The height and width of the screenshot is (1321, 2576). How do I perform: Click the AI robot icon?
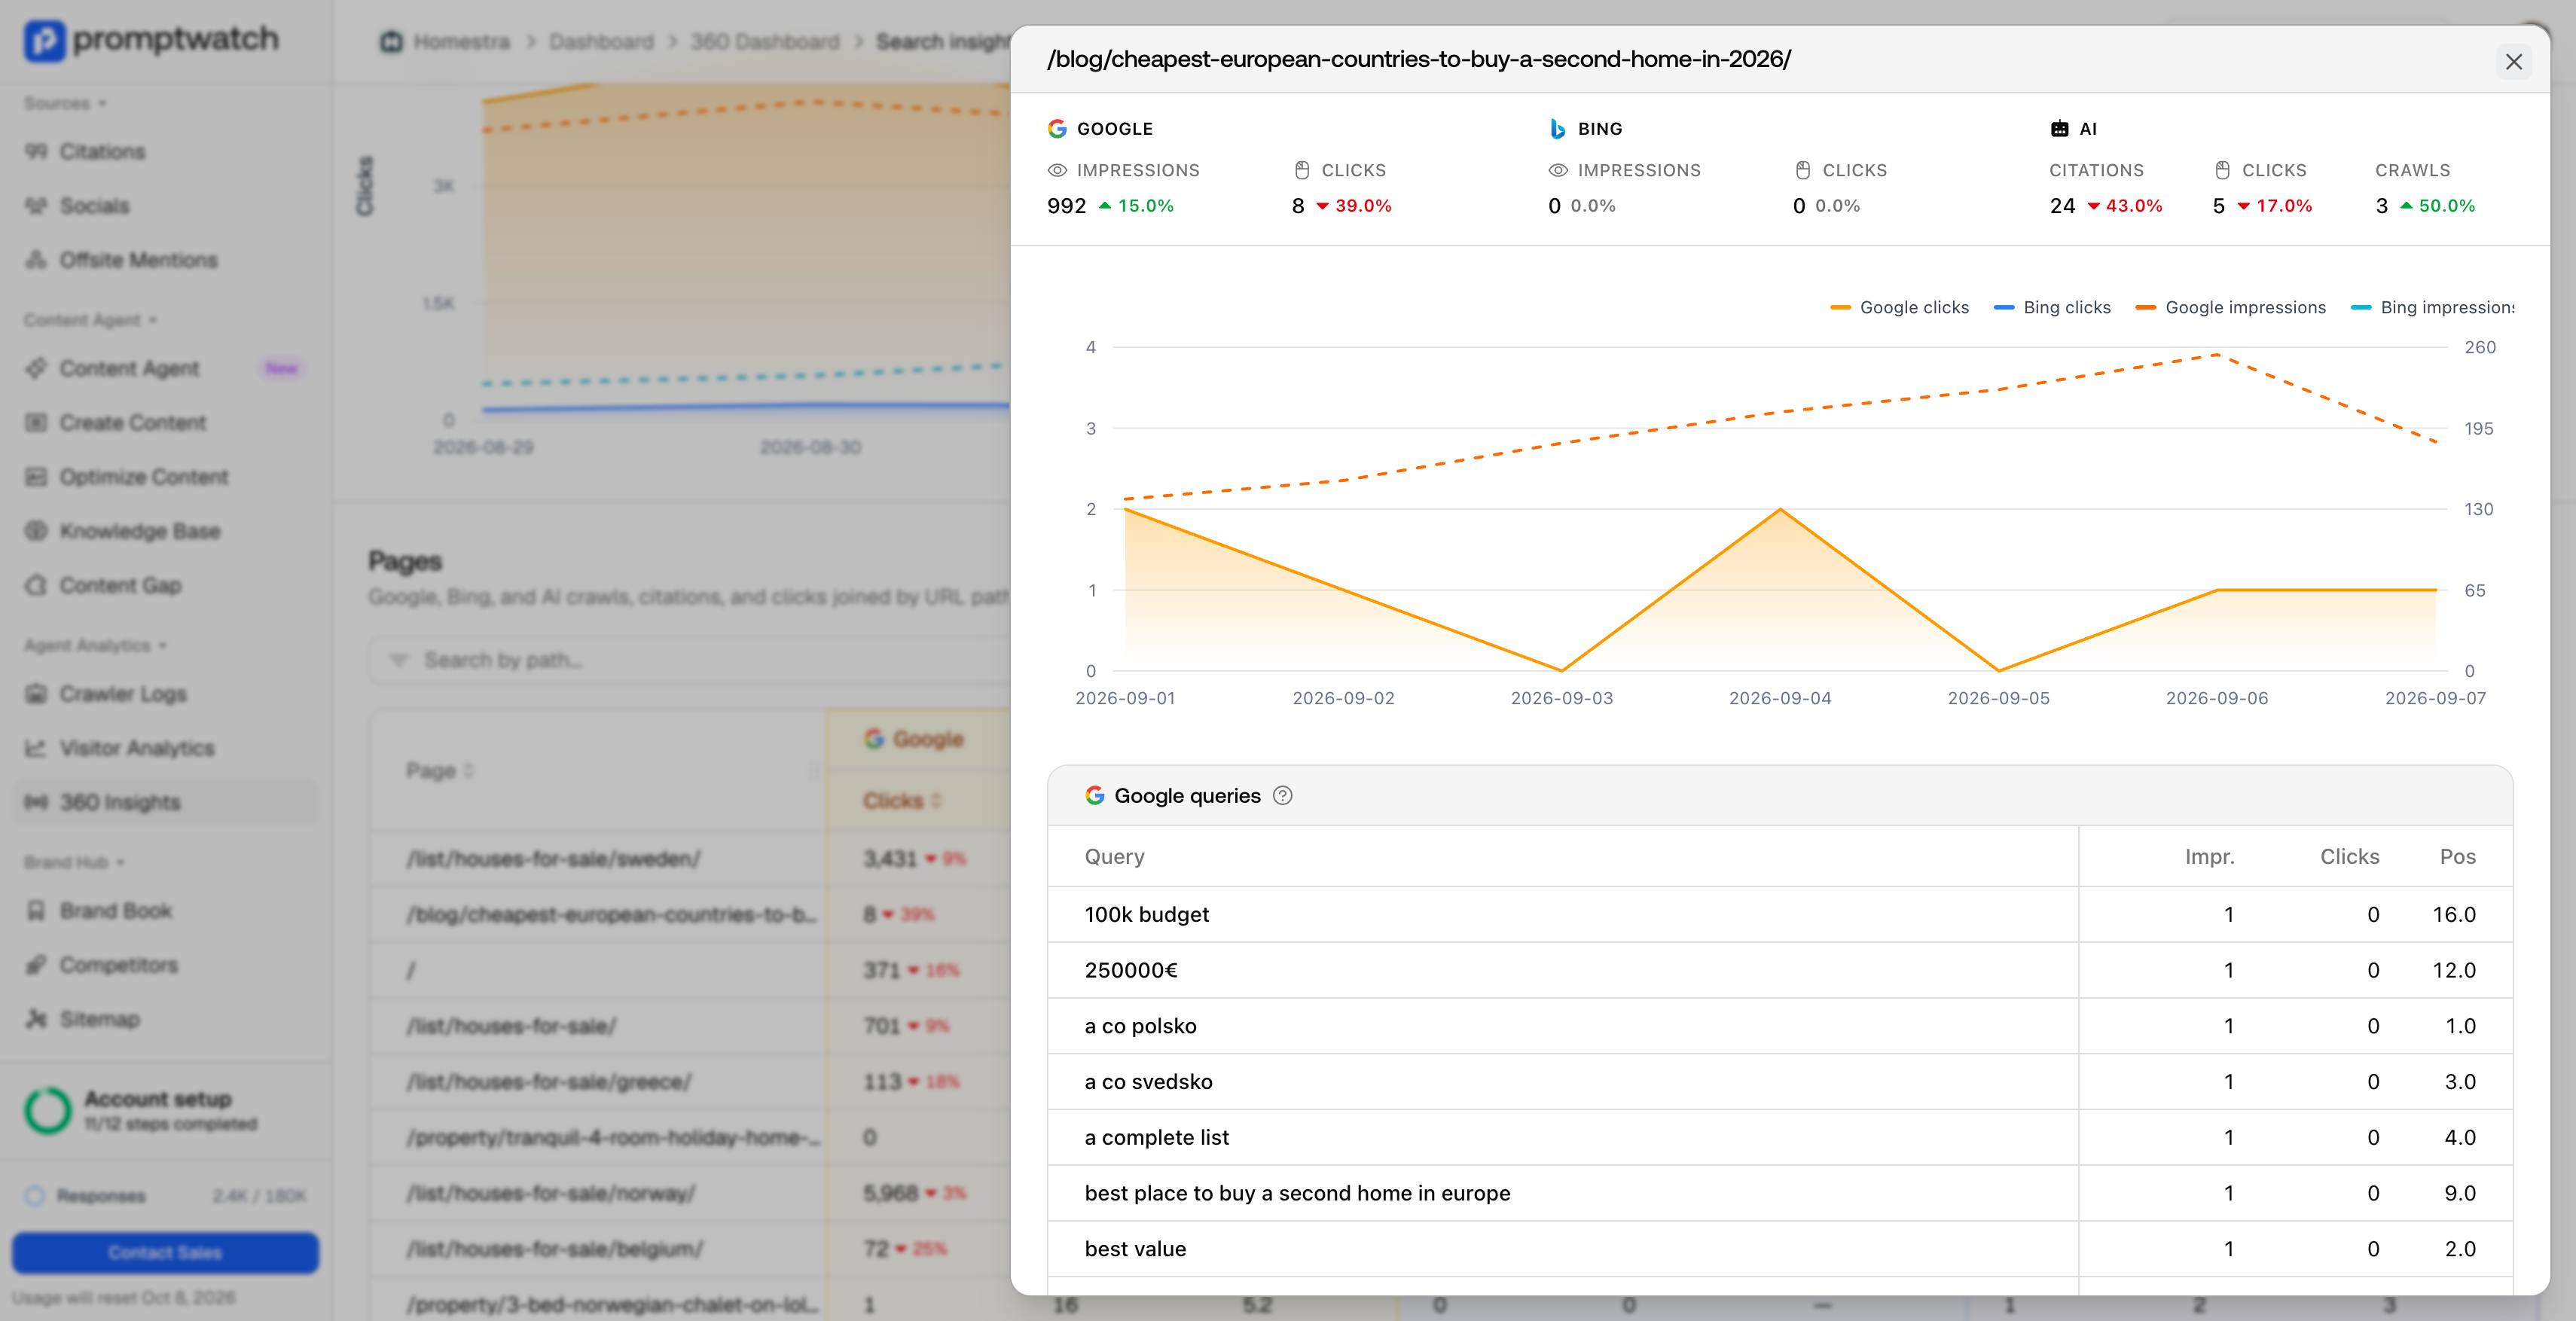click(x=2059, y=129)
